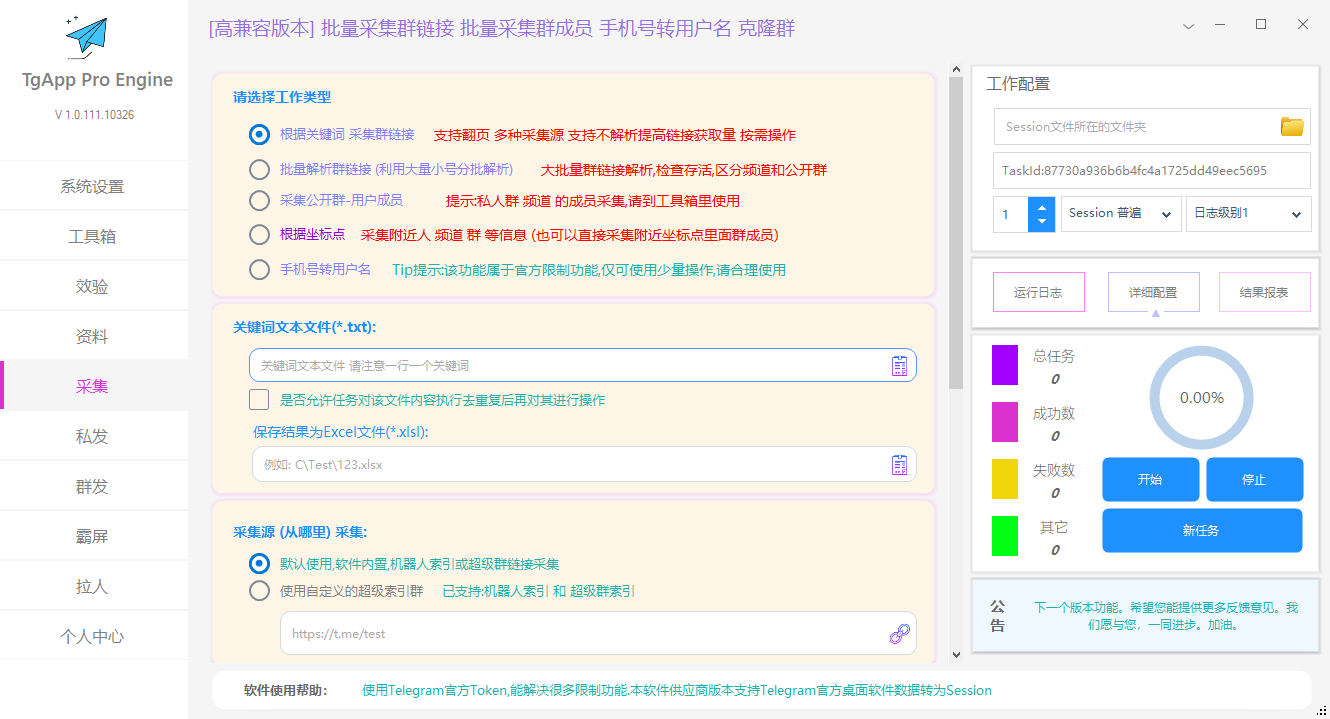This screenshot has width=1330, height=719.
Task: Expand the 日志级别1 dropdown
Action: 1248,214
